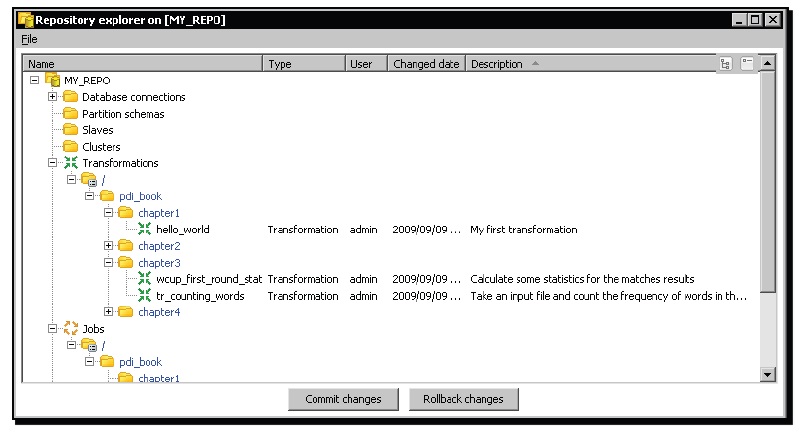Collapse the root folder under Jobs
The width and height of the screenshot is (803, 433).
tap(71, 345)
